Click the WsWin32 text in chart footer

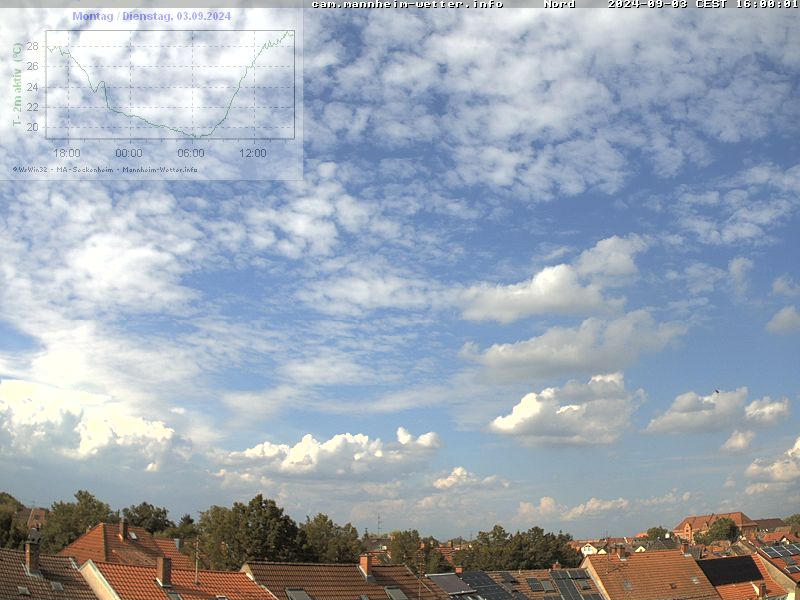pyautogui.click(x=32, y=169)
